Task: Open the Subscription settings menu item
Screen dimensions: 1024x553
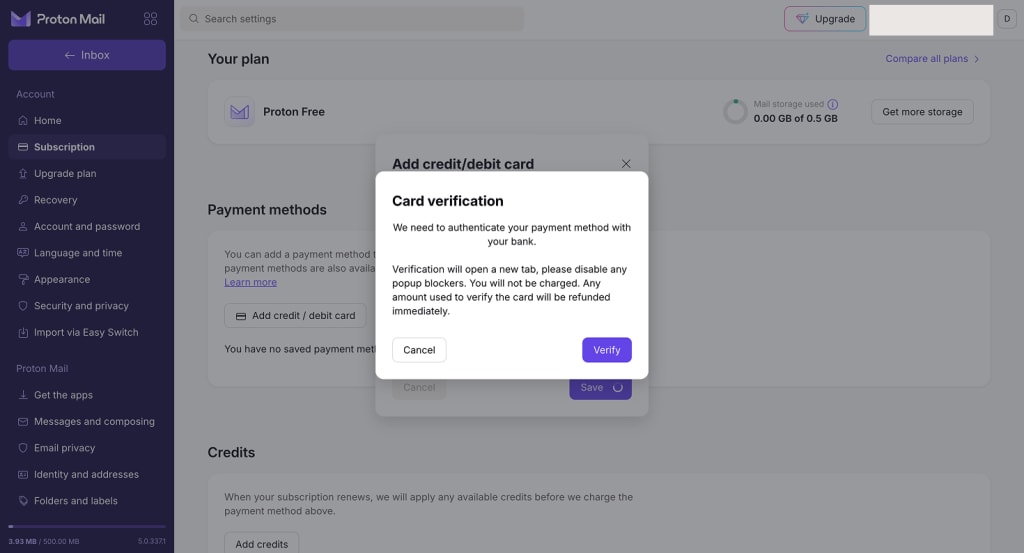Action: click(64, 147)
